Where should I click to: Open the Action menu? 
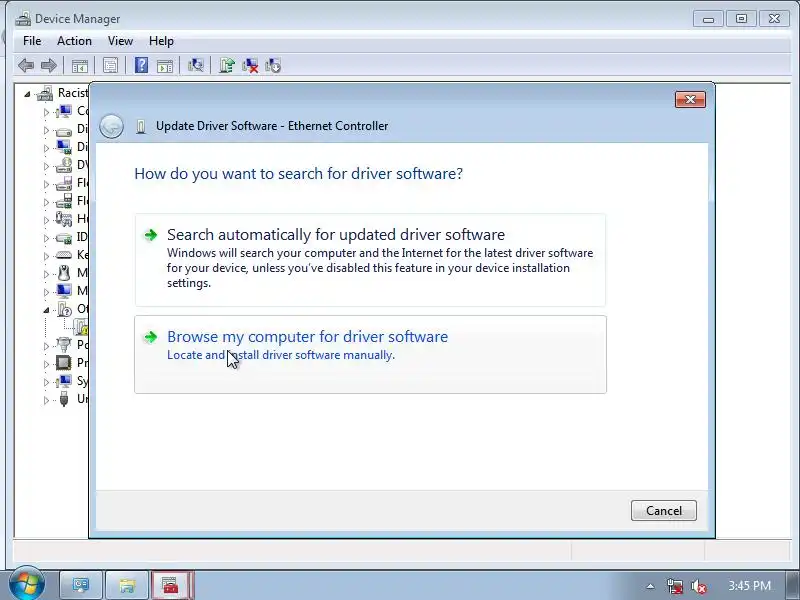(x=74, y=41)
